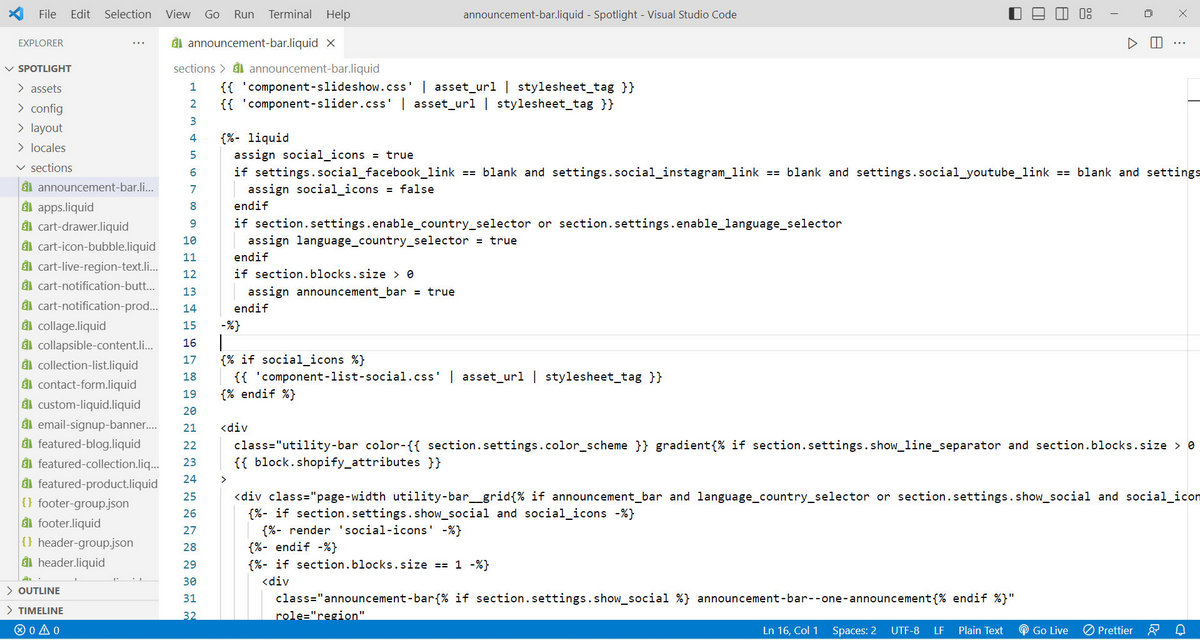This screenshot has width=1200, height=640.
Task: Click the Go Live broadcast button
Action: 1043,630
